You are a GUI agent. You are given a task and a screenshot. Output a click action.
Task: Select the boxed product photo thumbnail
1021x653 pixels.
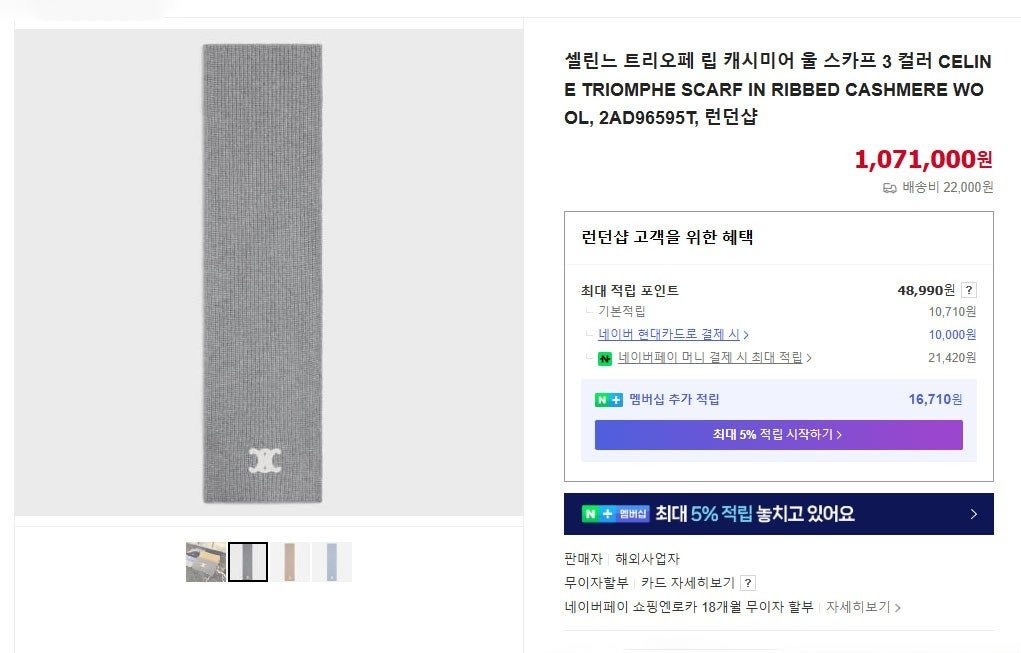206,562
